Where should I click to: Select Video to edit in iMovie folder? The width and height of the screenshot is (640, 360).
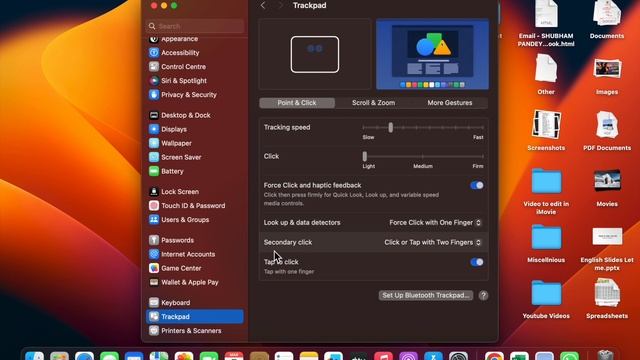(x=546, y=191)
